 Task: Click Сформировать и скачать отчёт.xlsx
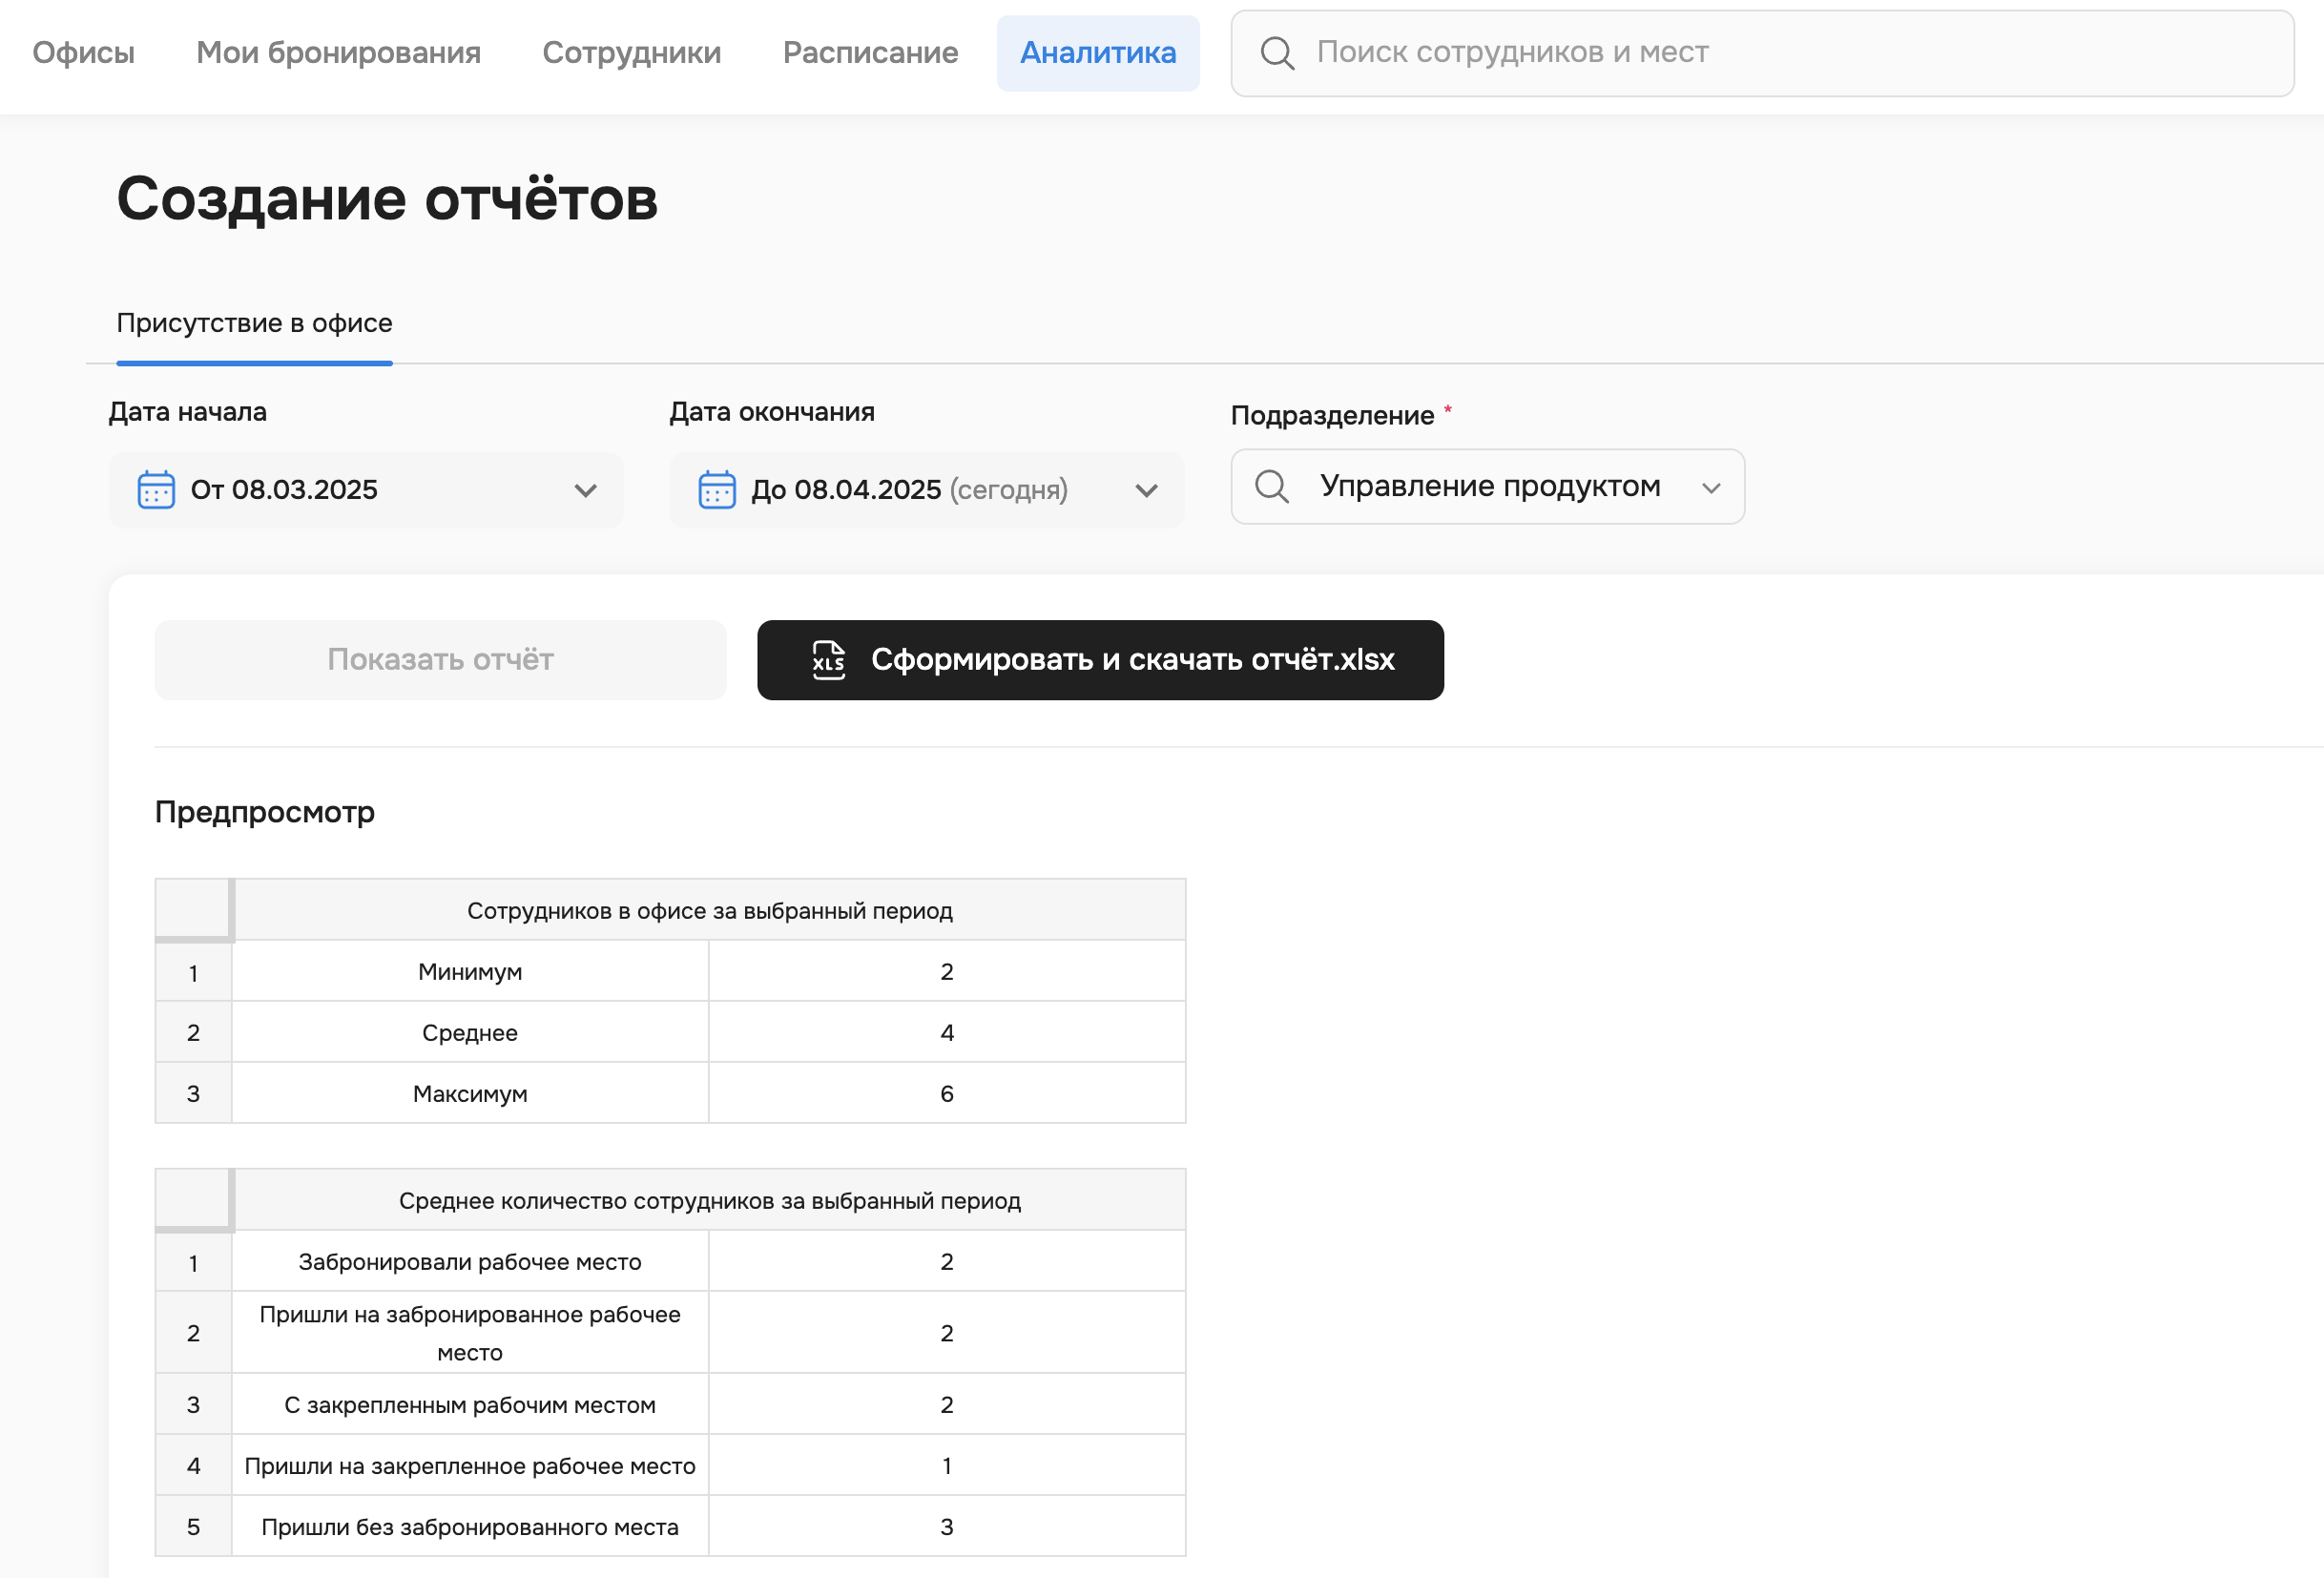[1100, 660]
